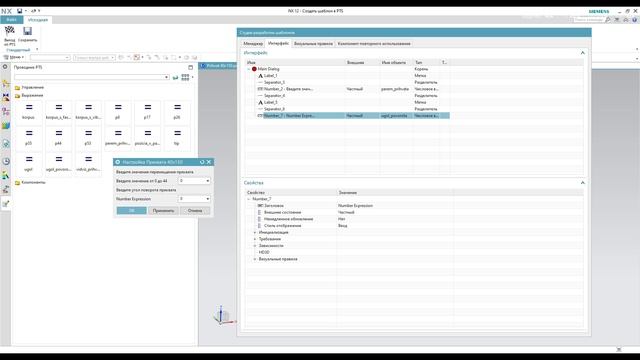
Task: Click Отмена in the gripper settings dialog
Action: click(195, 211)
